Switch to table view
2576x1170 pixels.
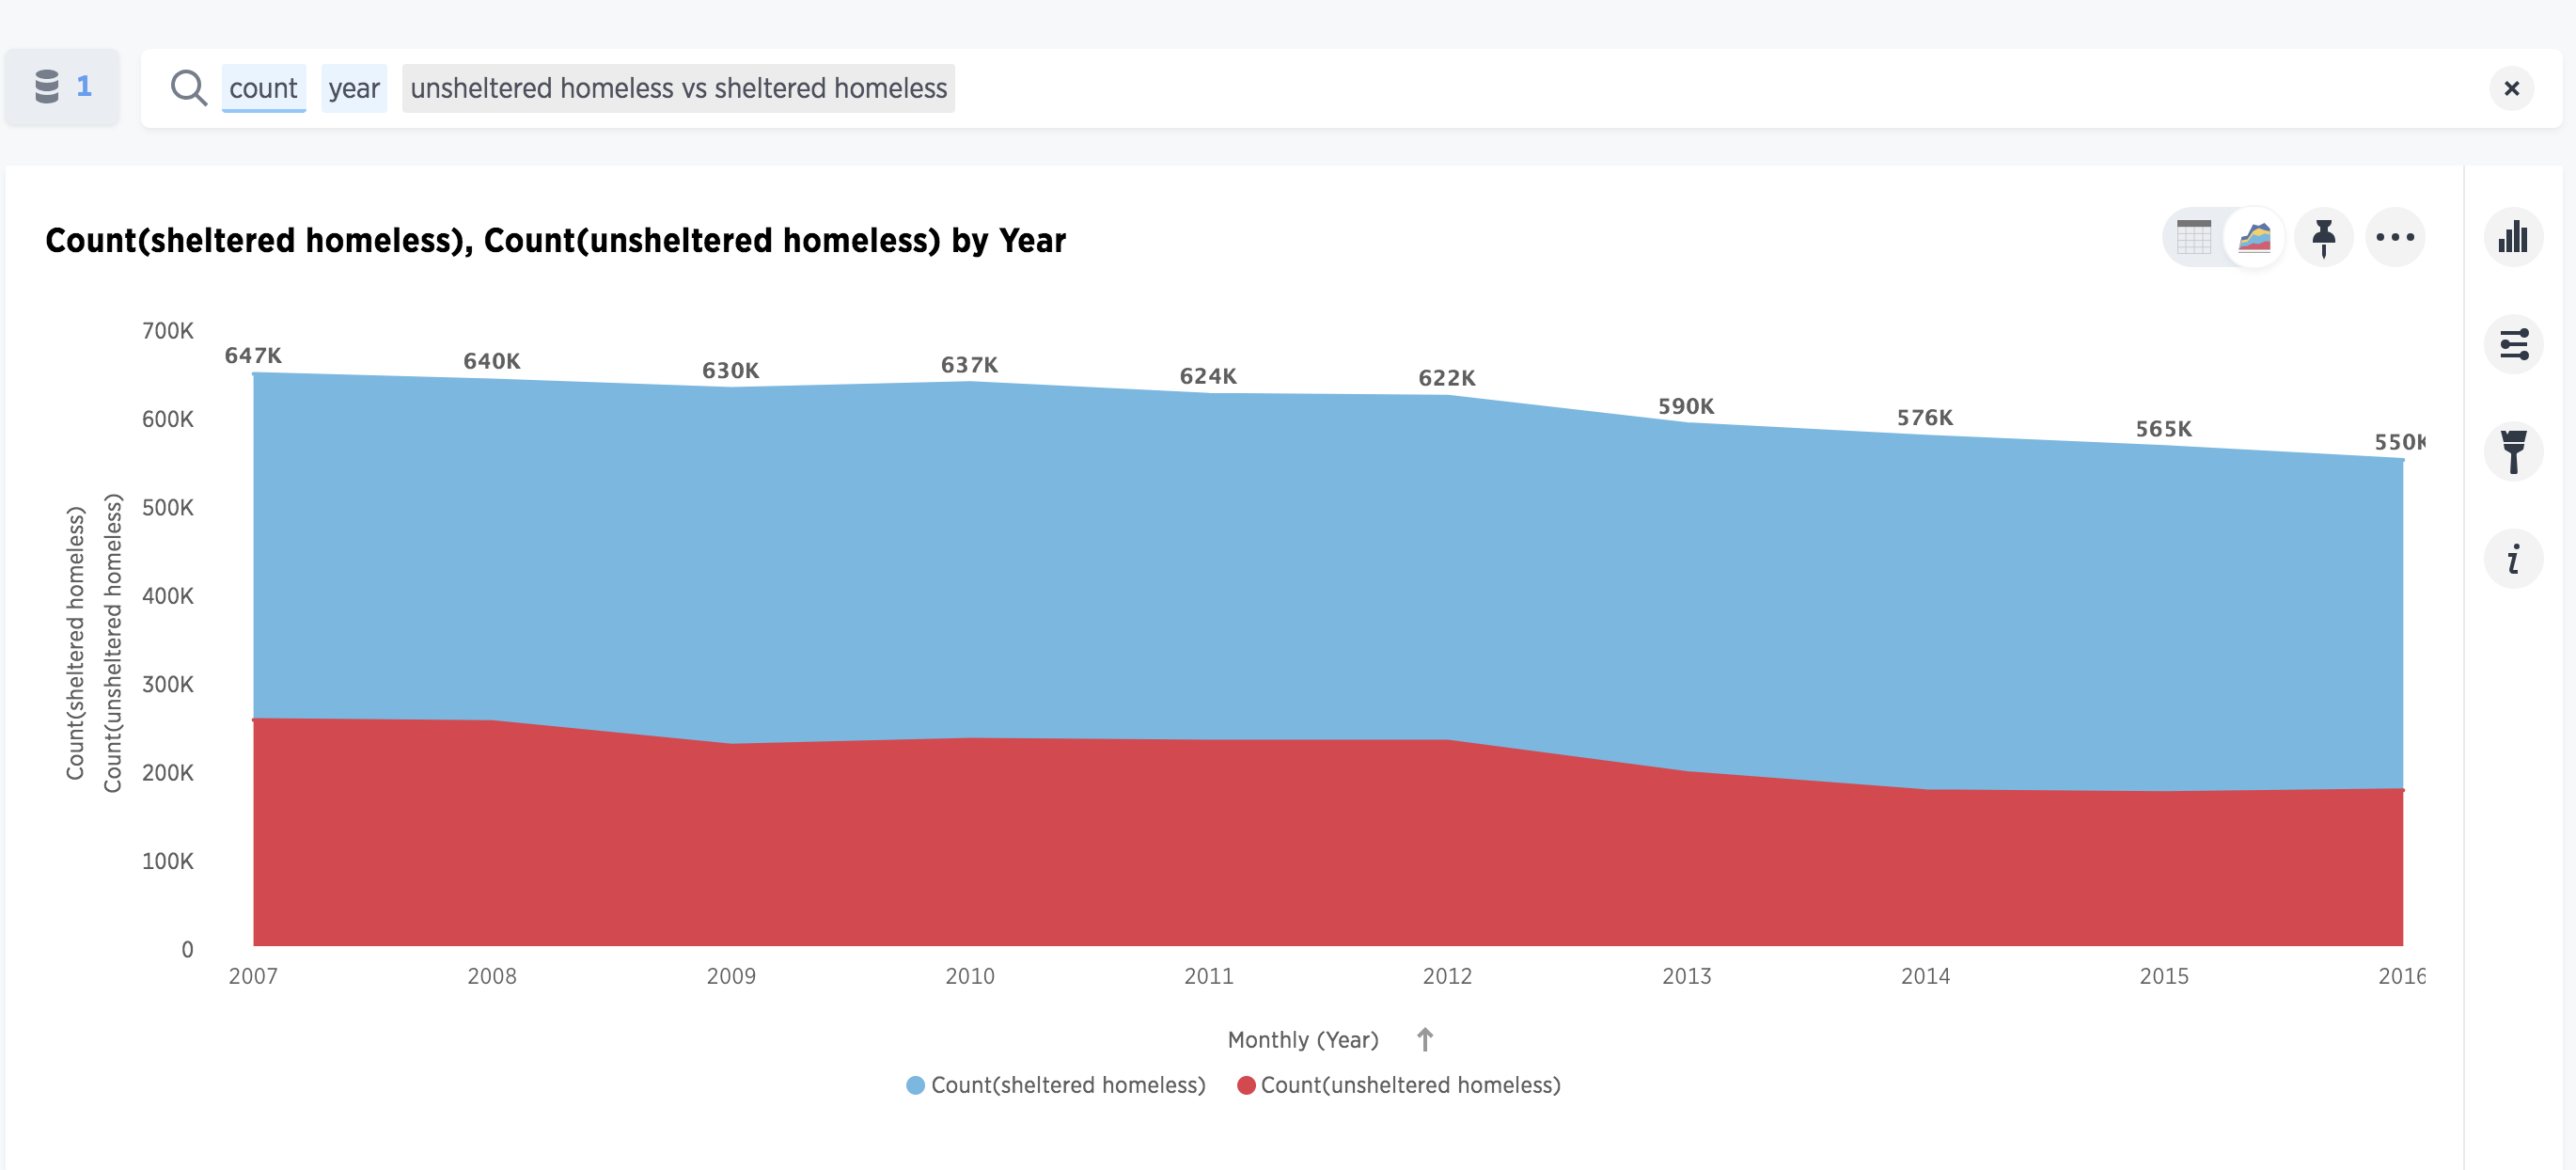pos(2194,238)
